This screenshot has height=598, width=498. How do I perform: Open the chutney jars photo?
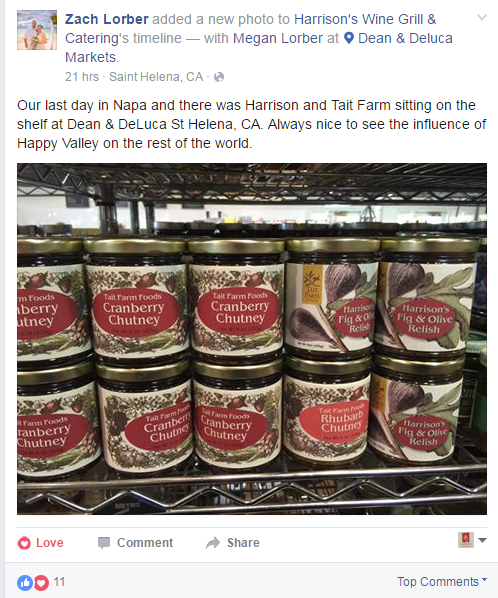click(x=252, y=339)
